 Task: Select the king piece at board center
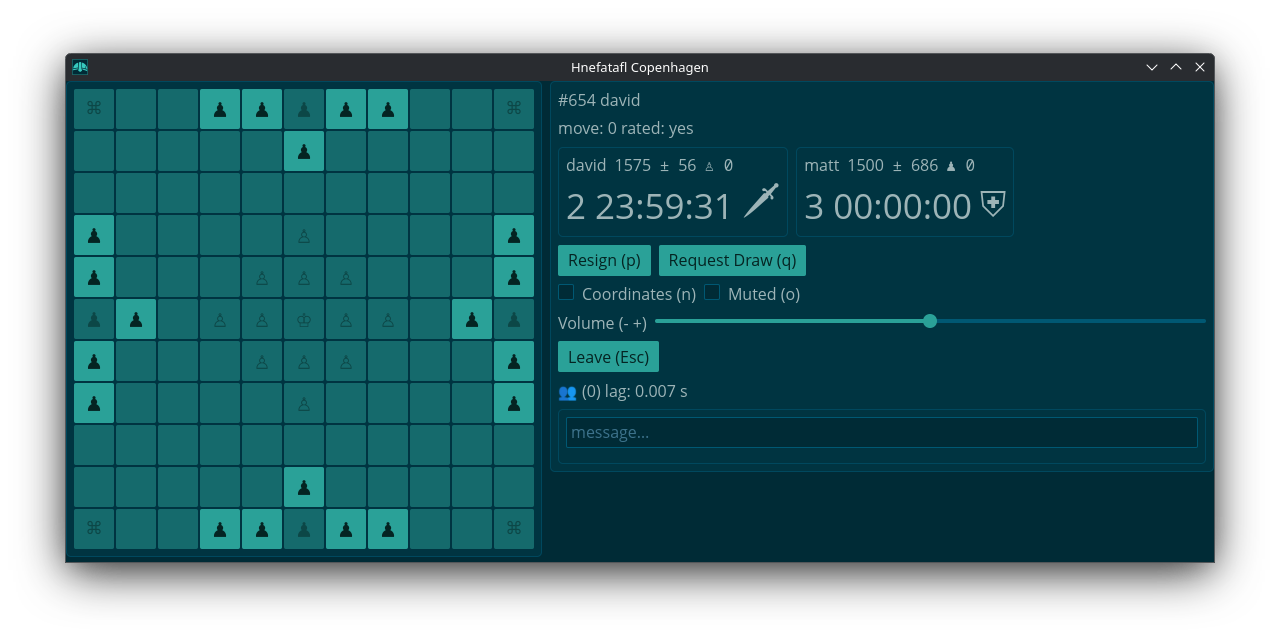[x=304, y=320]
